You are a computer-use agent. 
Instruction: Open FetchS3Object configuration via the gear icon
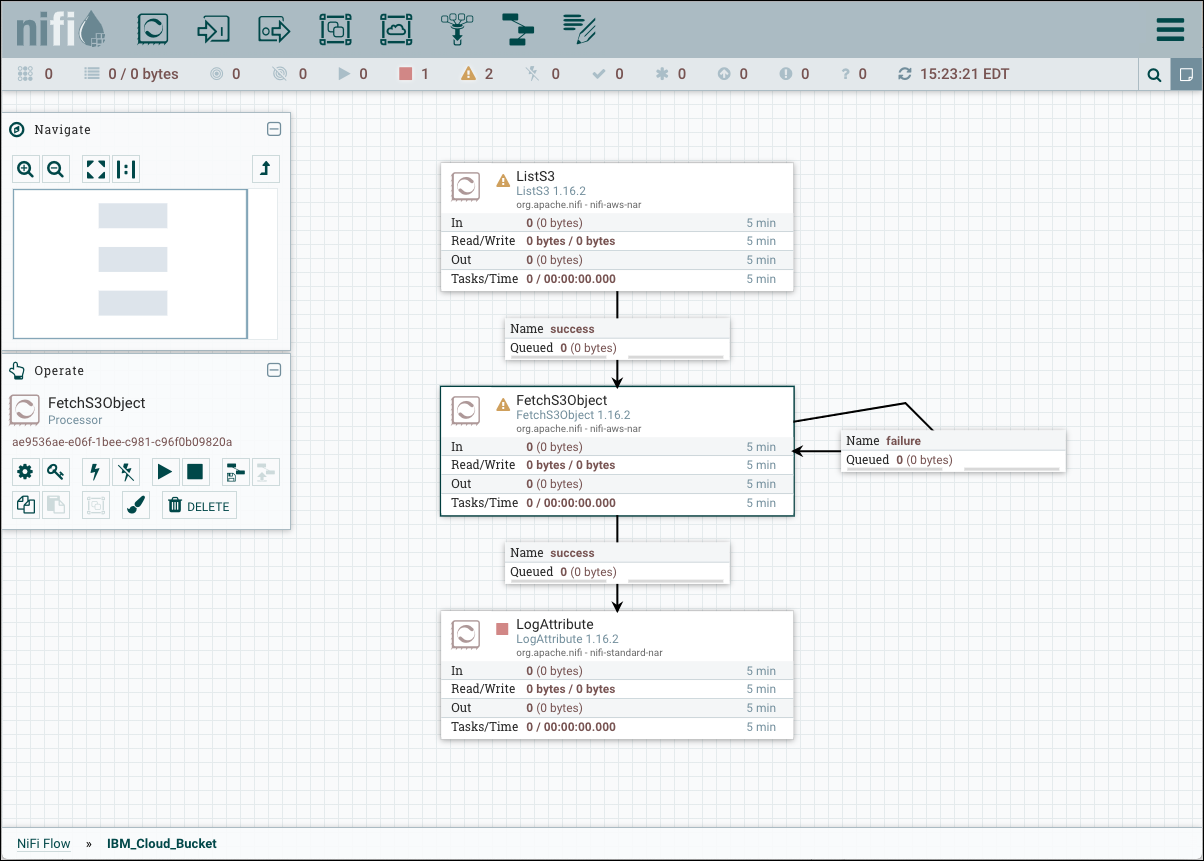tap(25, 471)
